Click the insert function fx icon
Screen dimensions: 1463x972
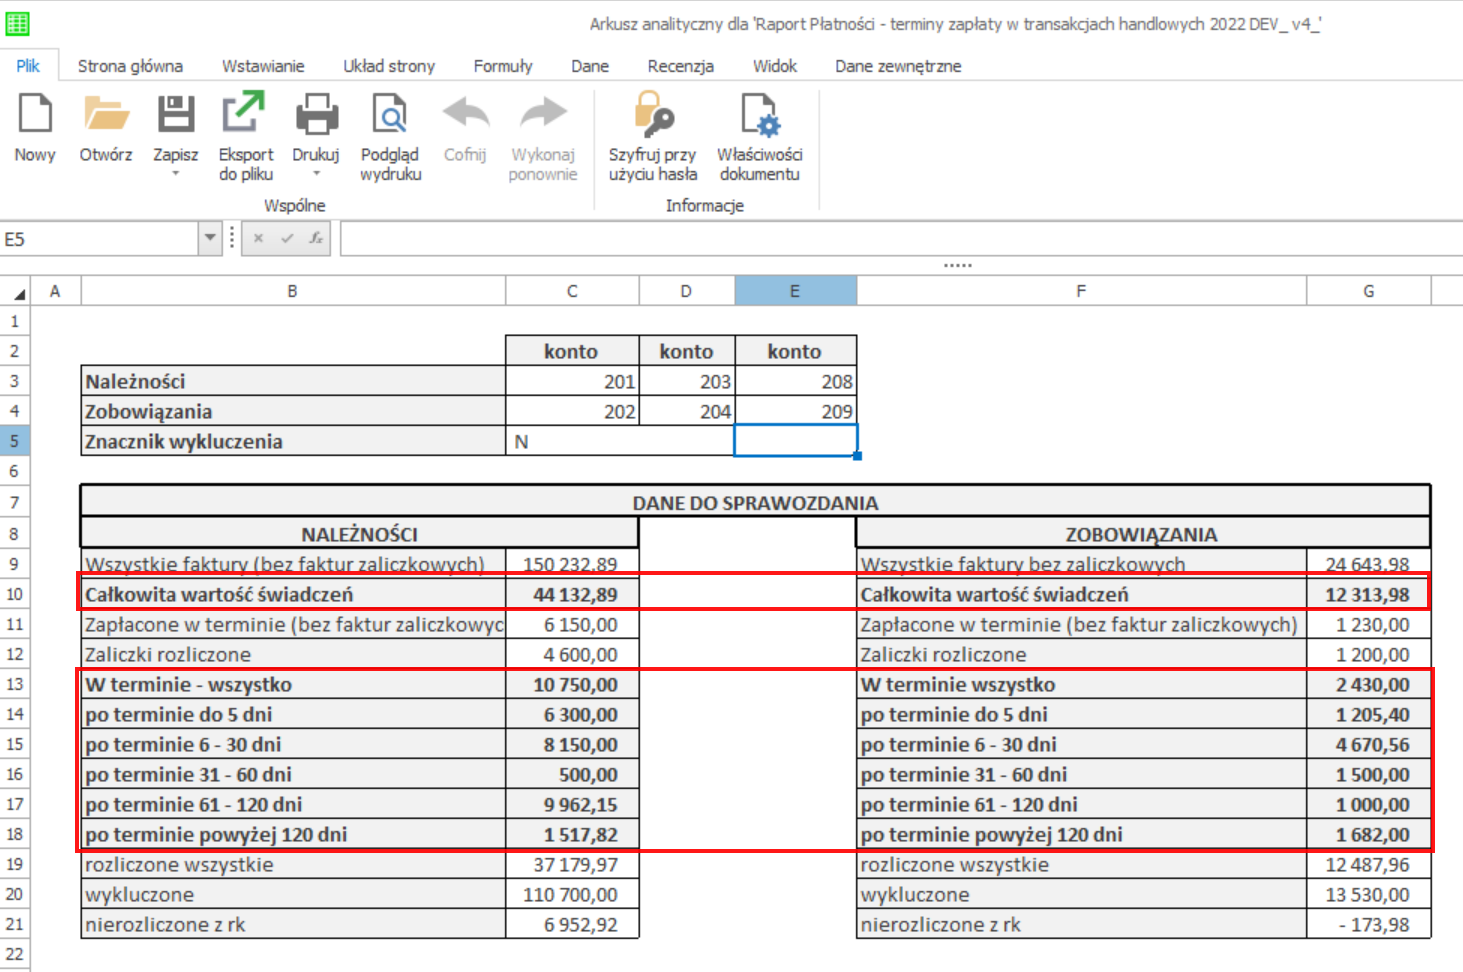(x=316, y=238)
